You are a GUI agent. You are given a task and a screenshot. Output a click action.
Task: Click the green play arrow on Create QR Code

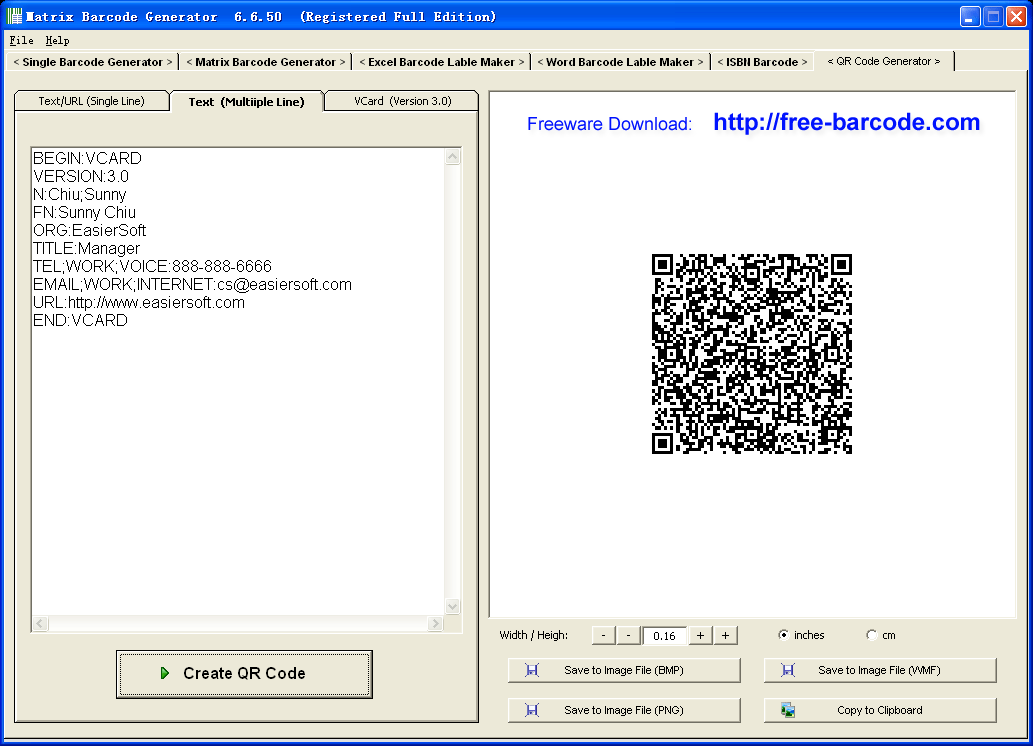tap(165, 673)
